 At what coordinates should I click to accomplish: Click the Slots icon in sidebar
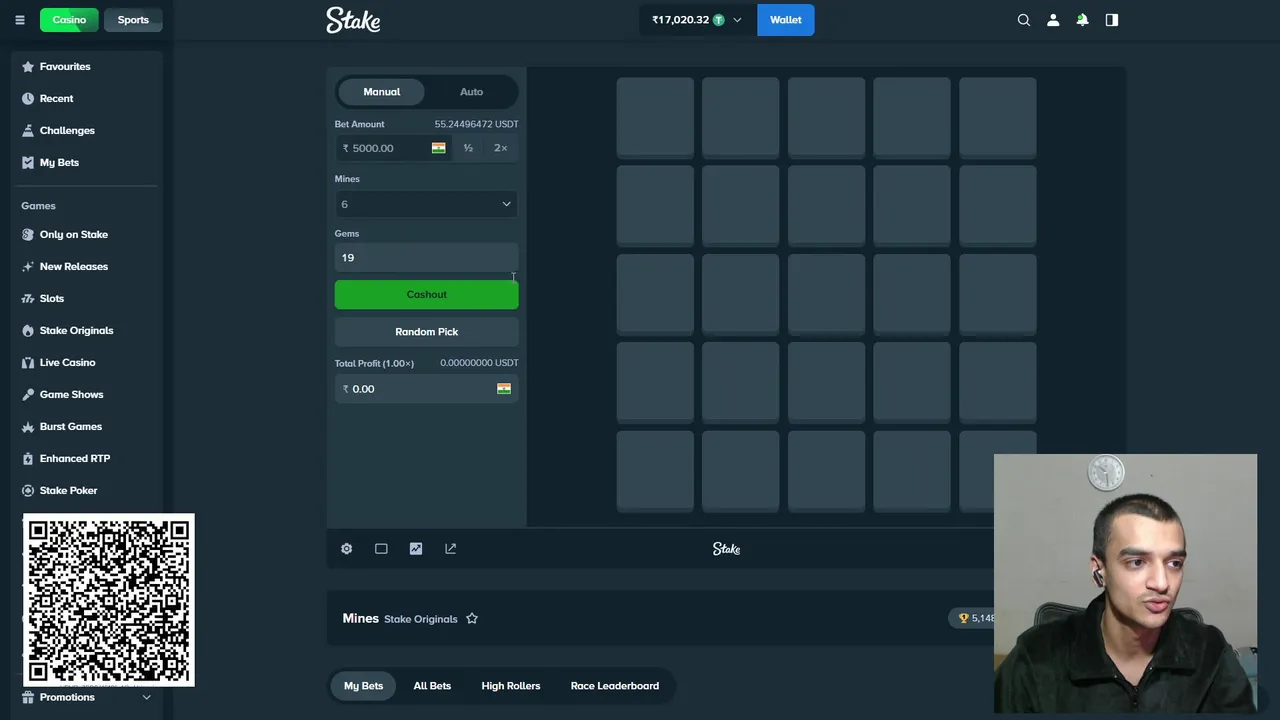28,299
